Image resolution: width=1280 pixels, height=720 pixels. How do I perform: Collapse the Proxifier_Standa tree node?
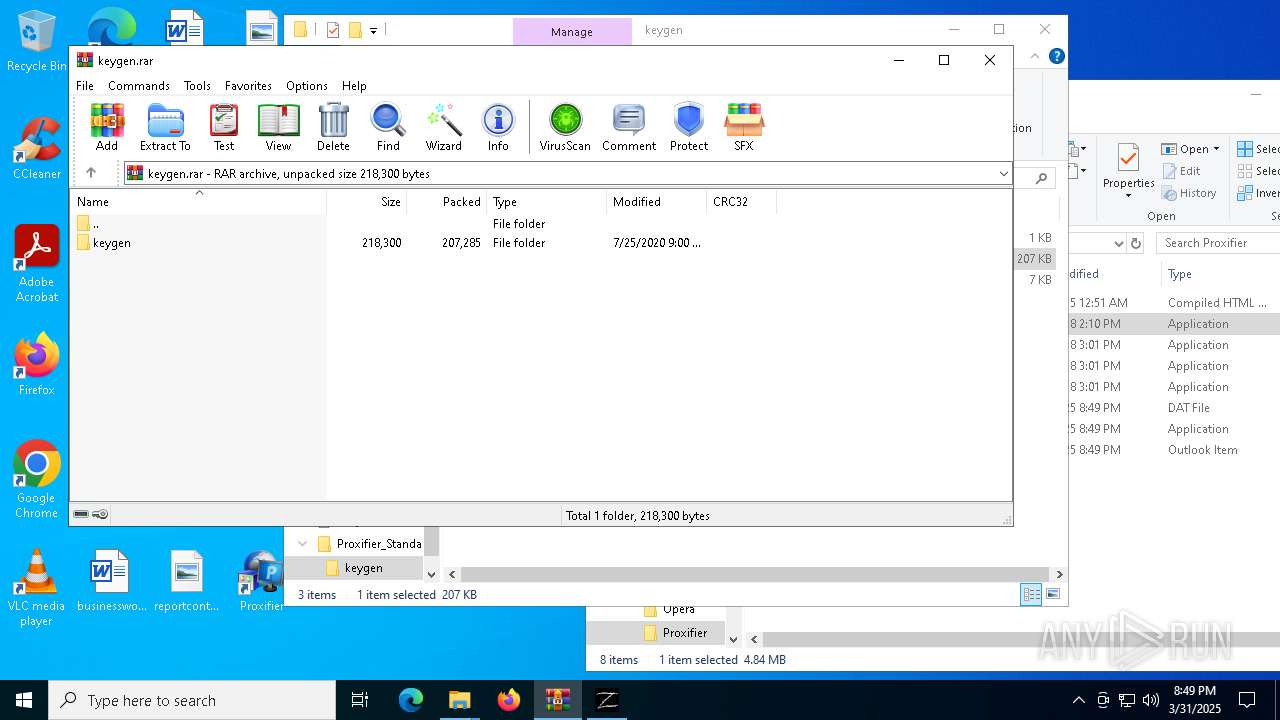tap(303, 544)
